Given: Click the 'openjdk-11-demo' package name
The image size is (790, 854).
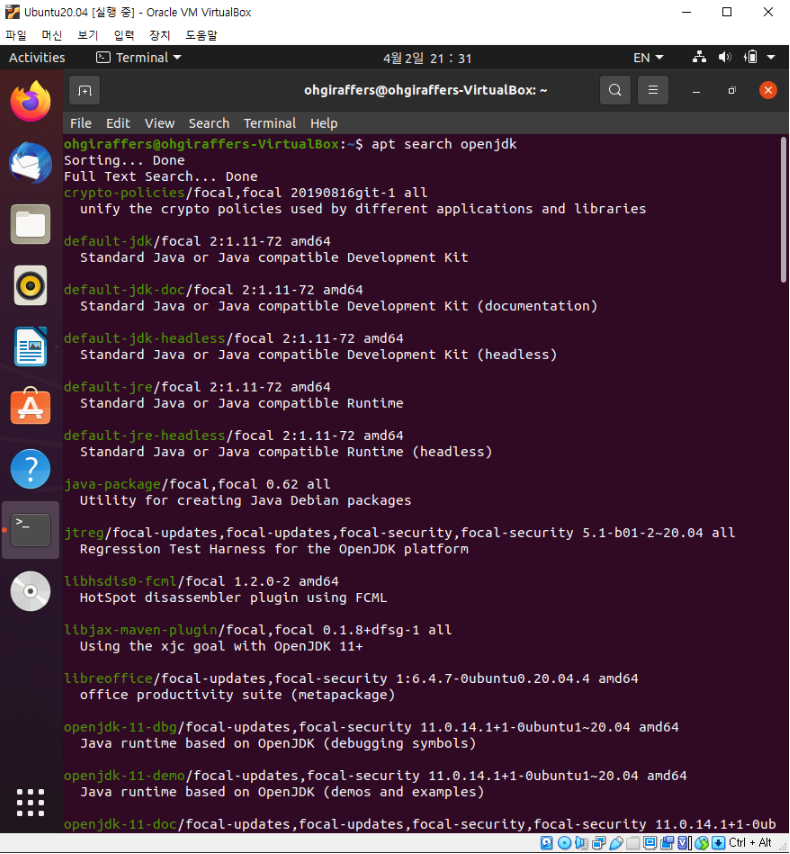Looking at the screenshot, I should 125,776.
